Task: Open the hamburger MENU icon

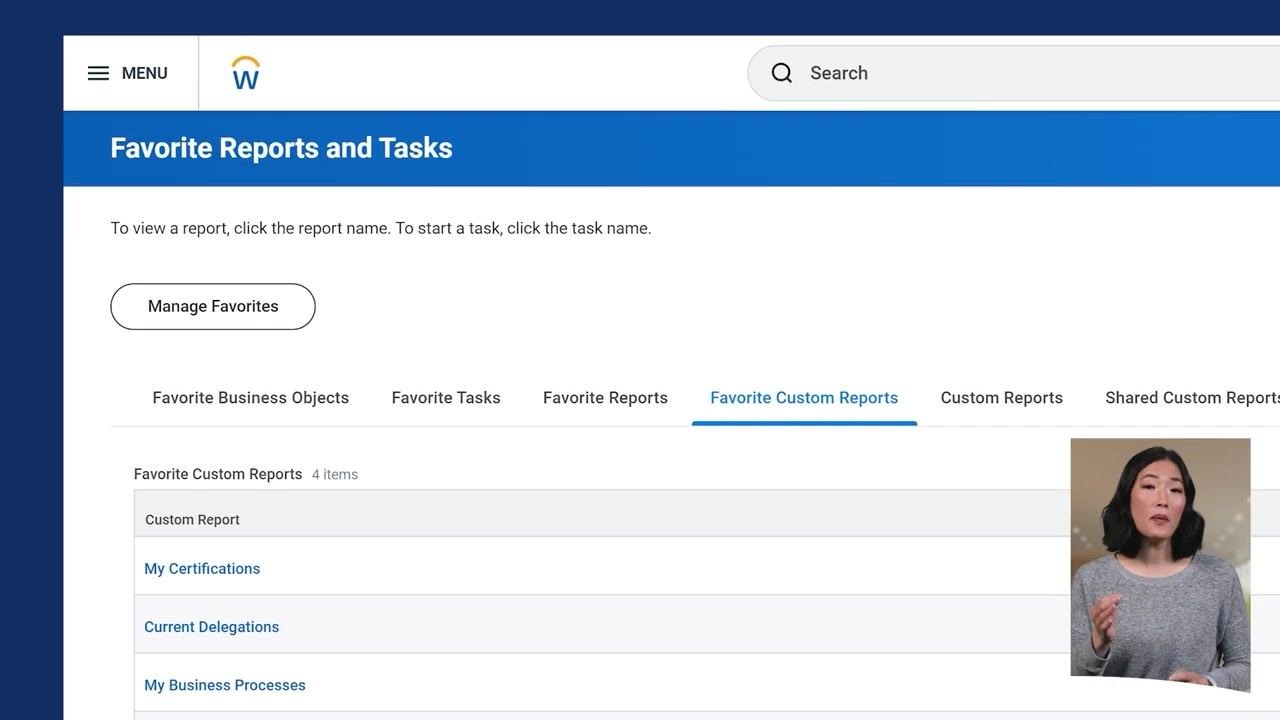Action: tap(98, 73)
